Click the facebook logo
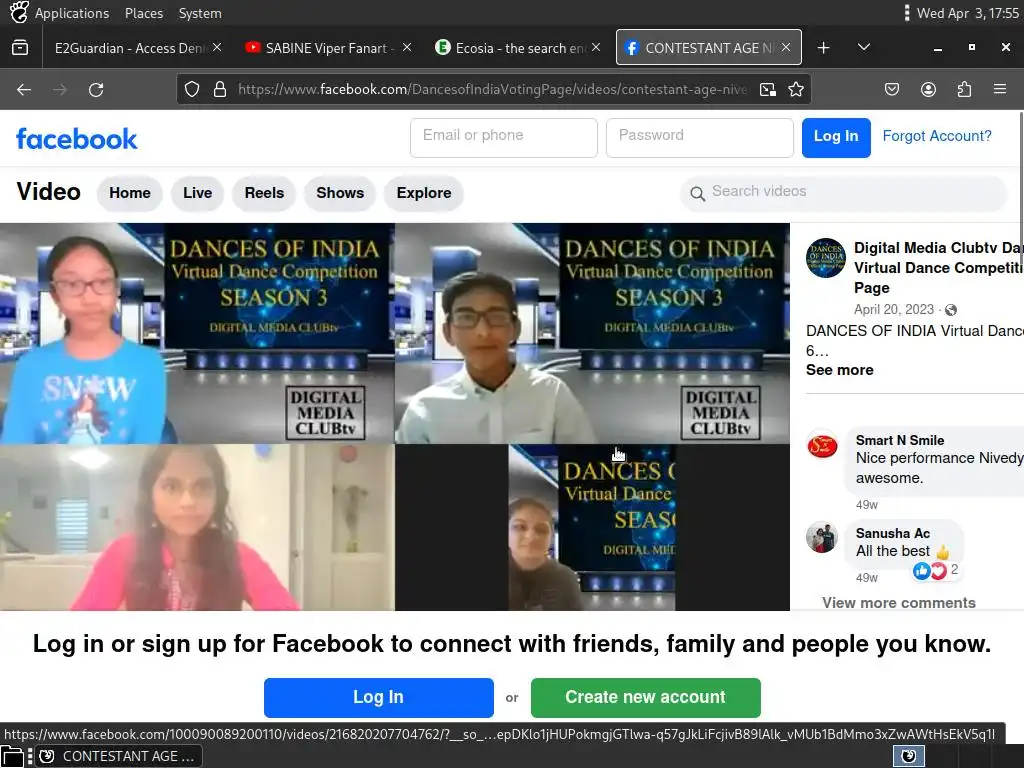 coord(76,138)
